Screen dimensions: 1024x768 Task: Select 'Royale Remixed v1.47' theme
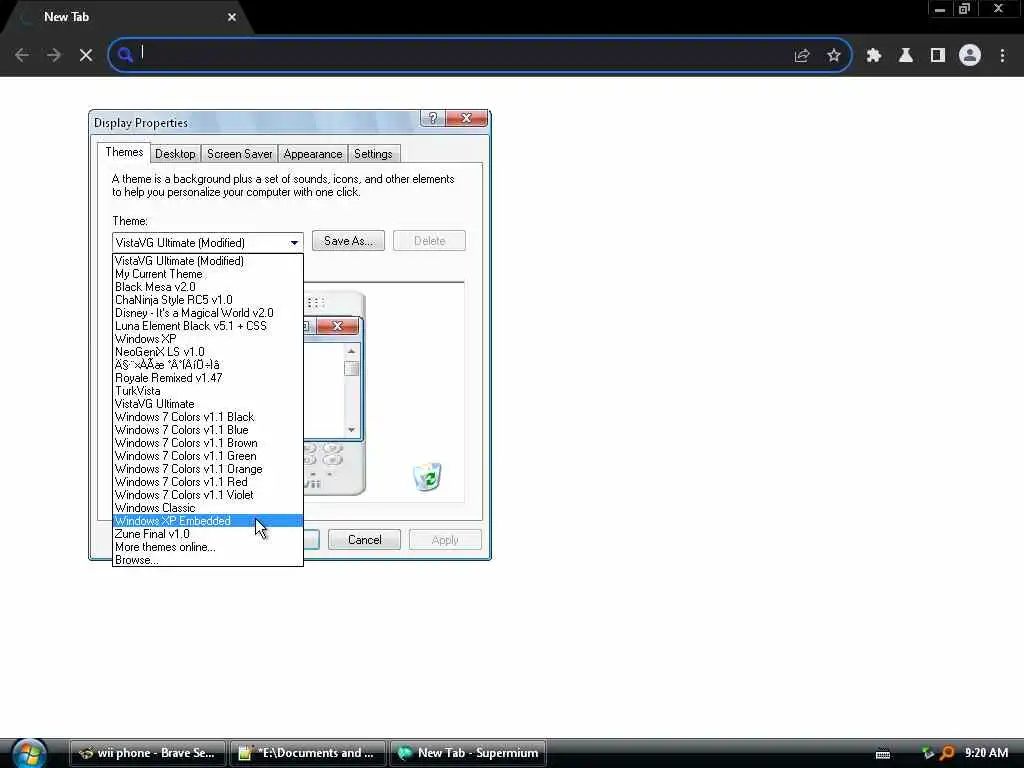pos(208,378)
